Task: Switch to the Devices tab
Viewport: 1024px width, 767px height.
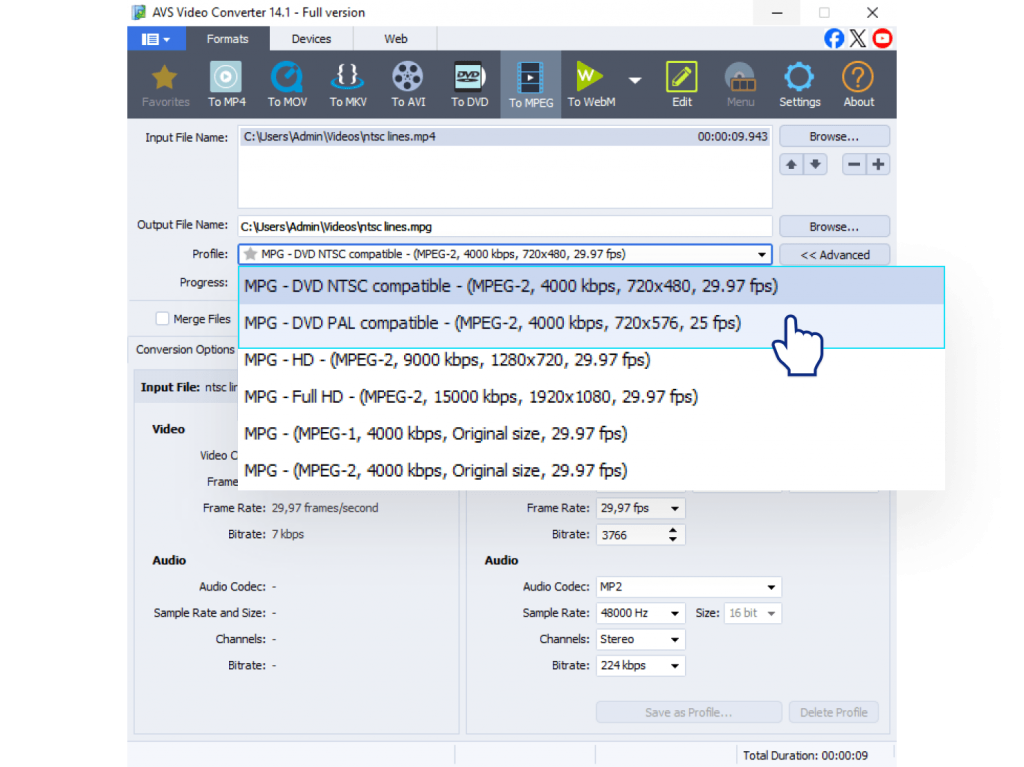Action: (311, 39)
